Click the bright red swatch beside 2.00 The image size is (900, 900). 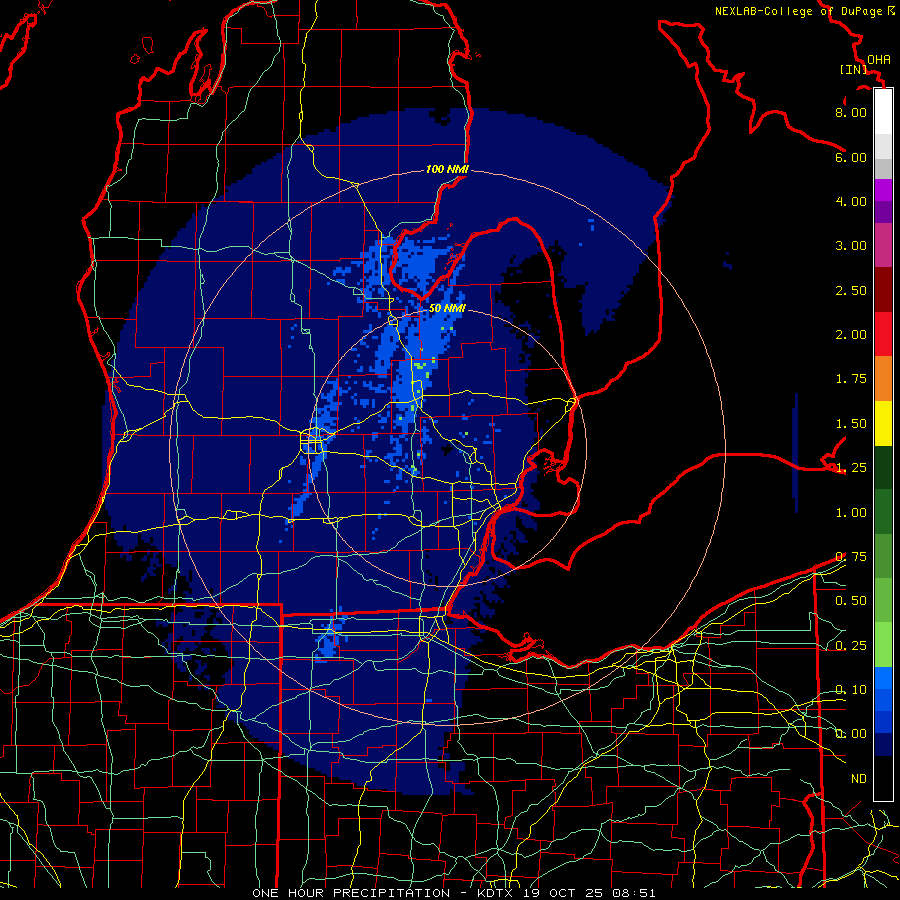pyautogui.click(x=883, y=334)
